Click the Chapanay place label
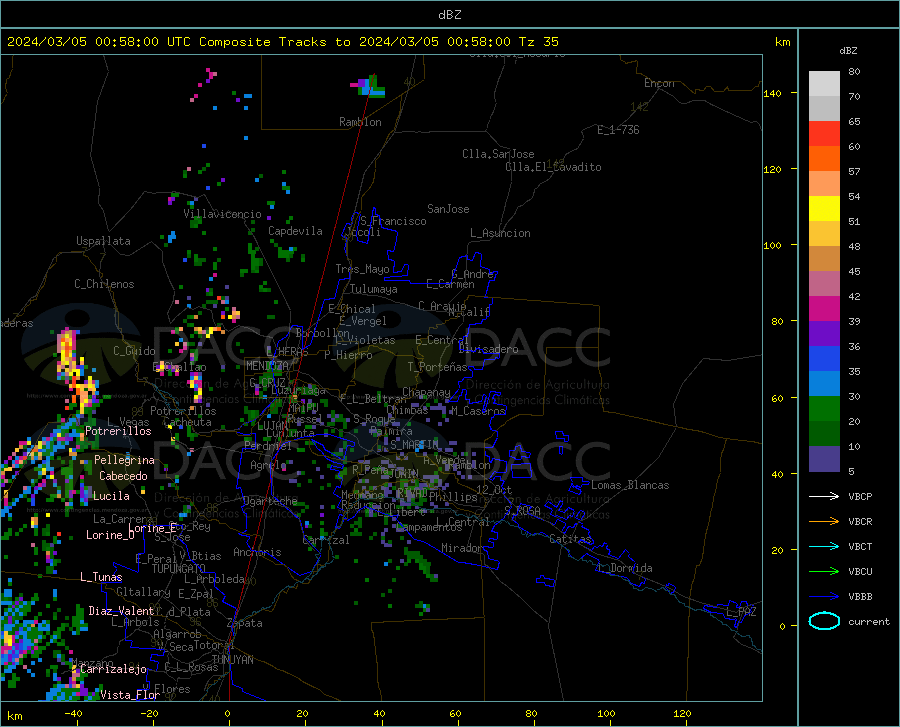Viewport: 900px width, 727px height. tap(426, 392)
